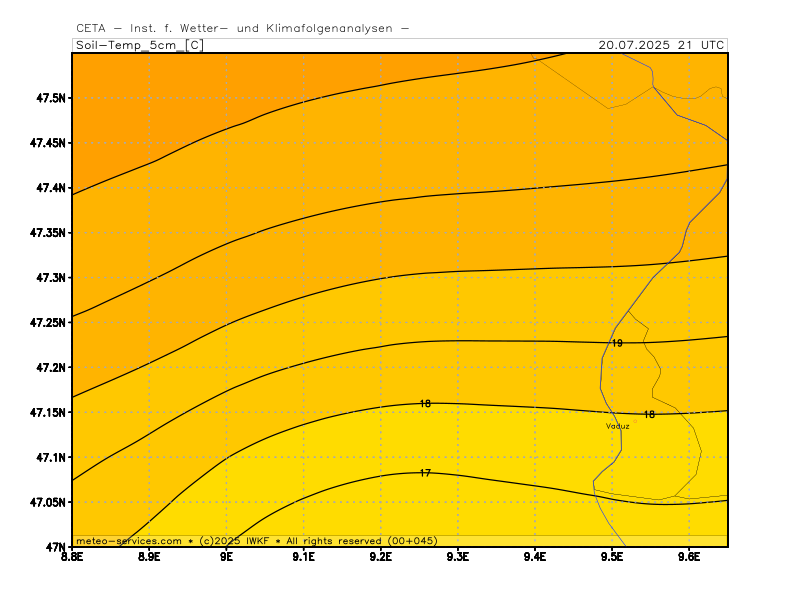Viewport: 800px width, 600px height.
Task: Select the 47N latitude label
Action: point(56,547)
